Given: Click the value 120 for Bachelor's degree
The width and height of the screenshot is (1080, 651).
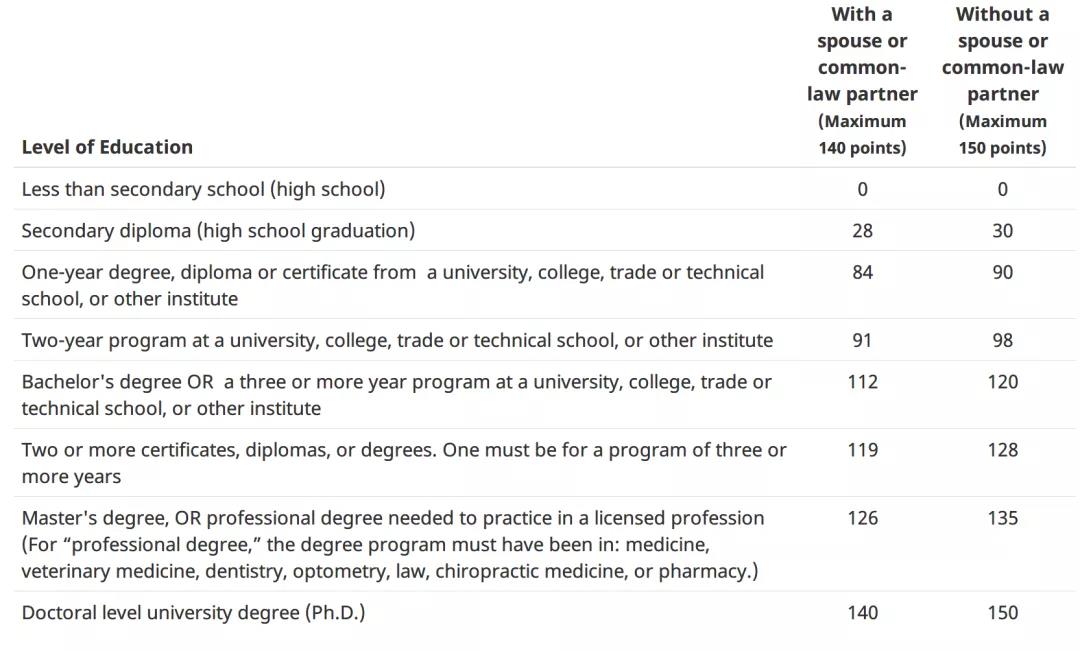Looking at the screenshot, I should [1003, 382].
